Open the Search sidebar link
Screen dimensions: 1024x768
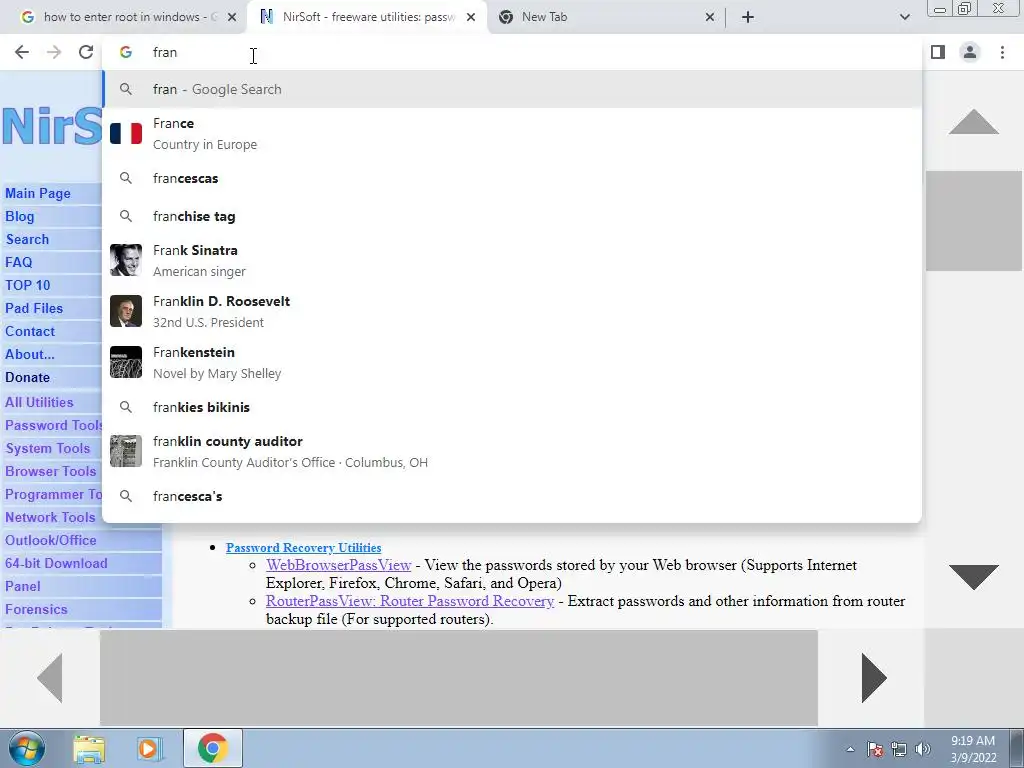click(x=27, y=239)
